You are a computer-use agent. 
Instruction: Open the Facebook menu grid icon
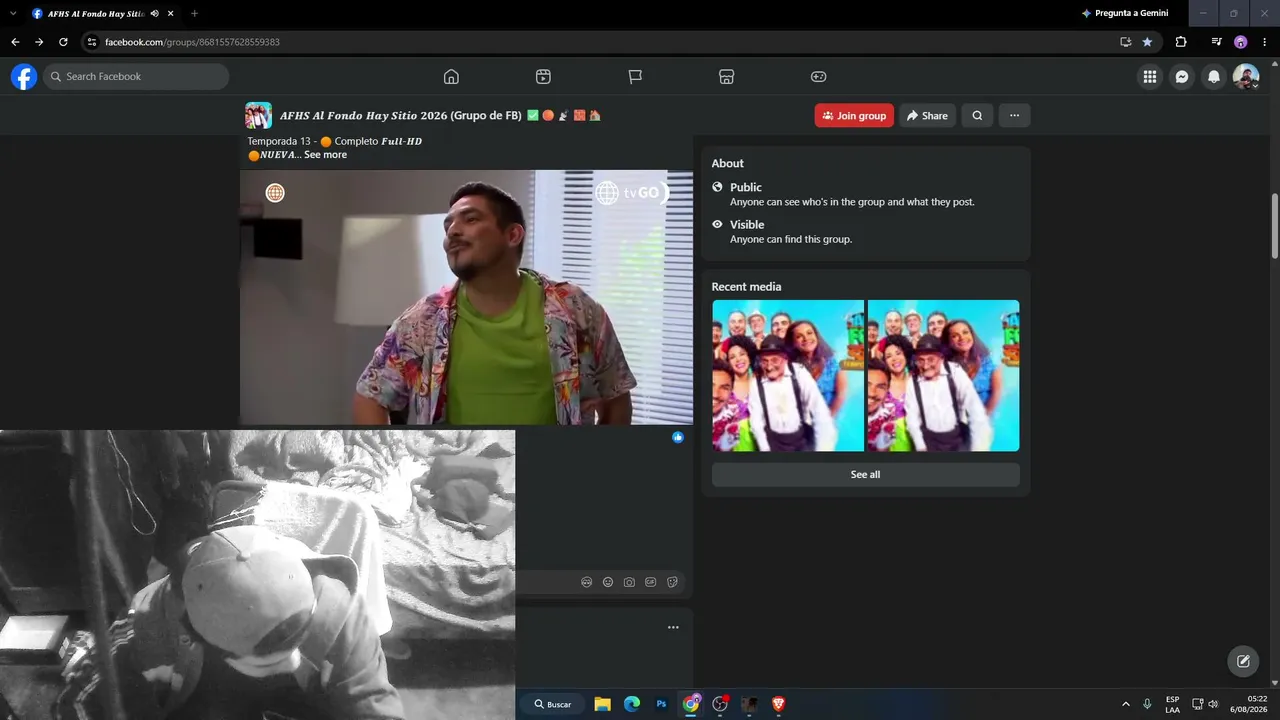click(1150, 76)
